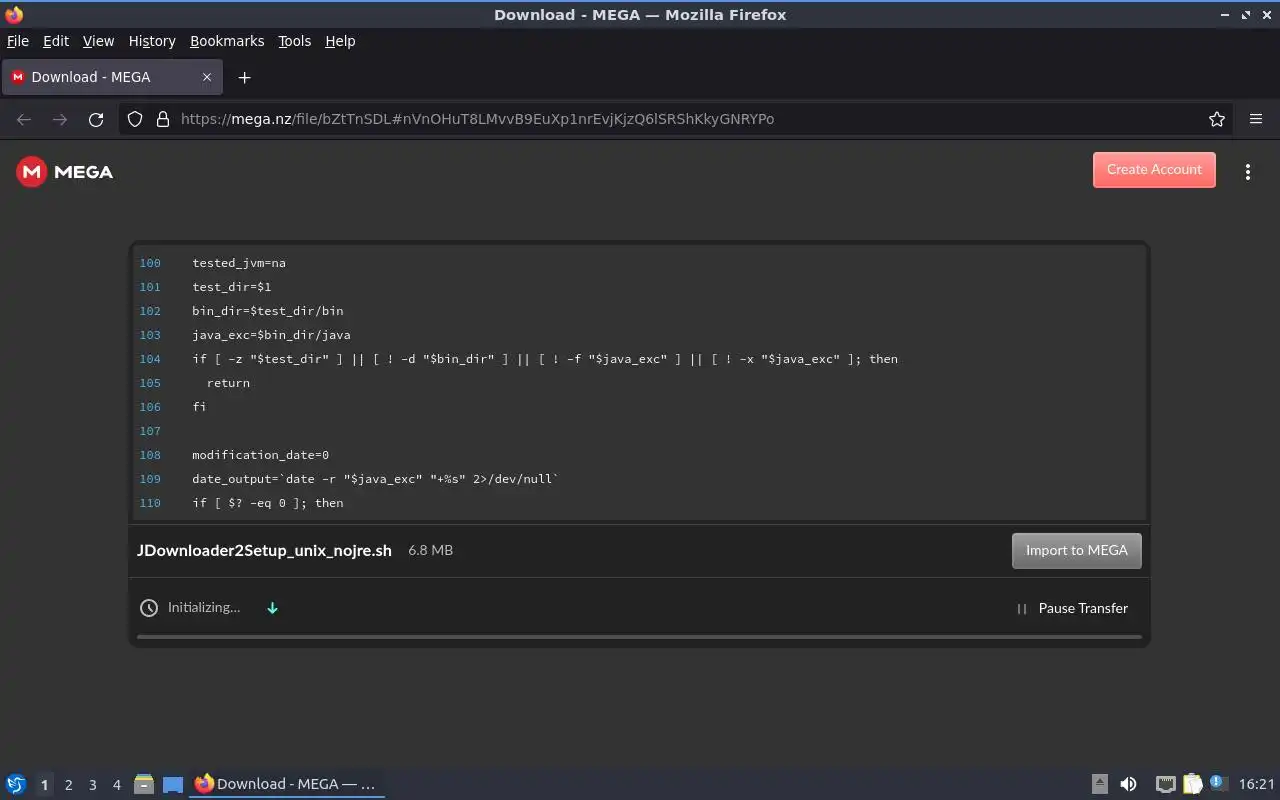Open the clipboard tray icon
Image resolution: width=1280 pixels, height=800 pixels.
[x=1193, y=784]
